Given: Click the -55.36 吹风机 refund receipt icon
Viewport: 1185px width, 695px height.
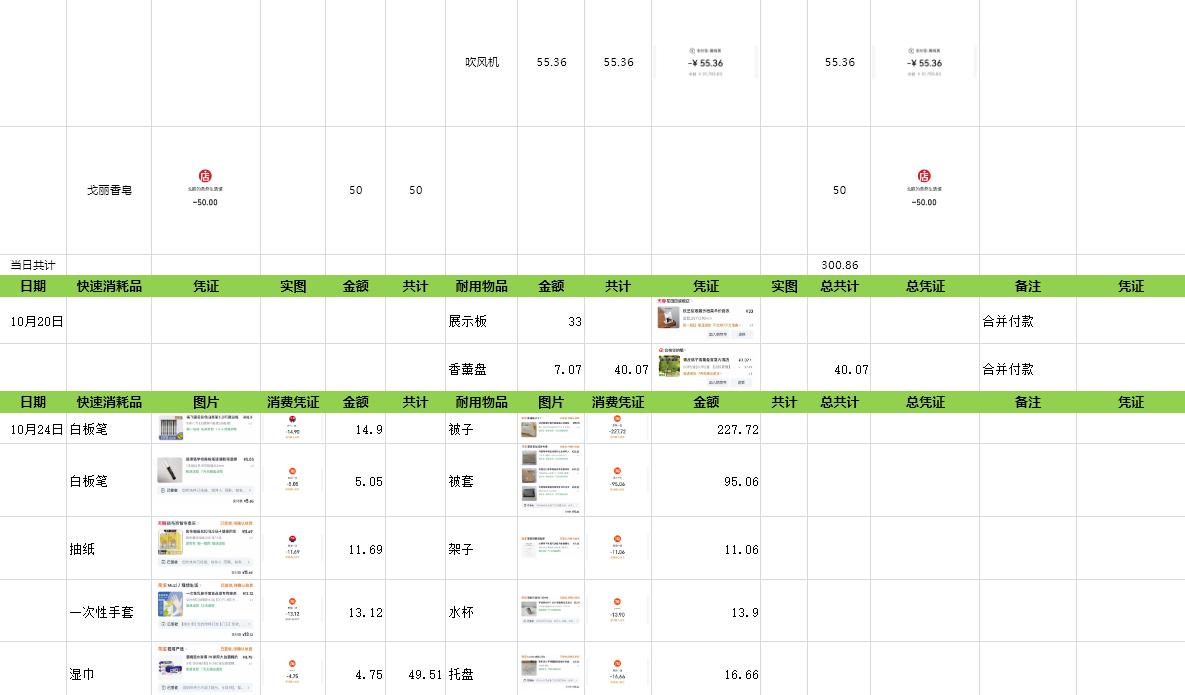Looking at the screenshot, I should pyautogui.click(x=706, y=62).
